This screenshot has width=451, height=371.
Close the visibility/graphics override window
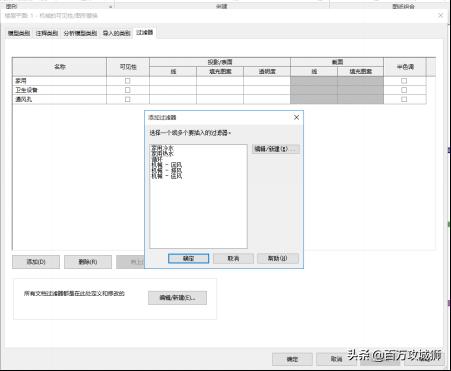point(441,15)
